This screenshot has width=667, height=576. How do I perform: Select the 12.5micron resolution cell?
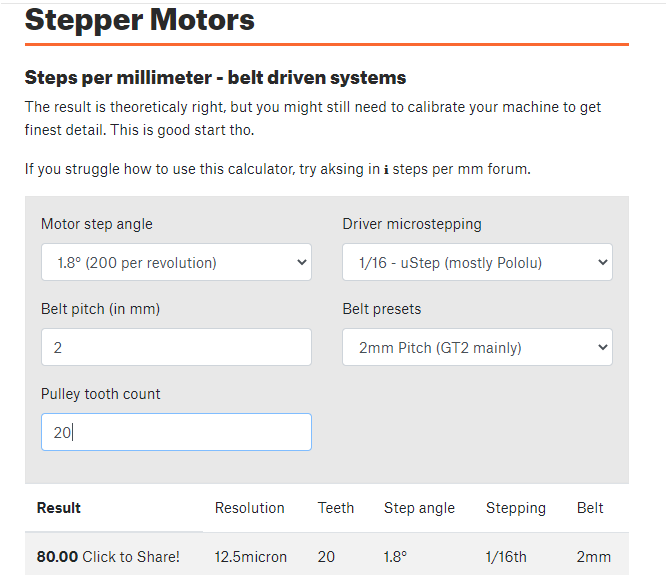tap(251, 556)
